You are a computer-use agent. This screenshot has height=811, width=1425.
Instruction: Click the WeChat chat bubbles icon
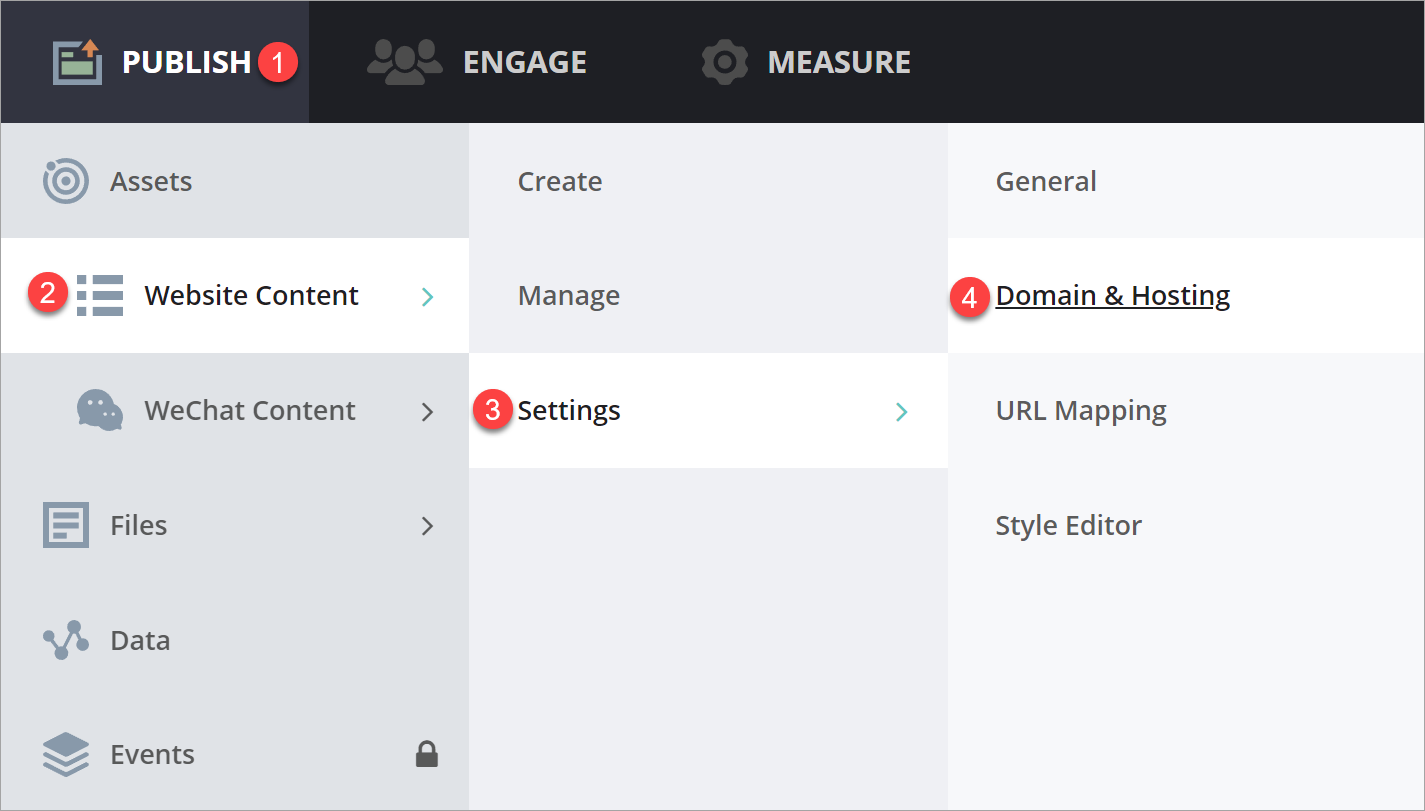100,410
